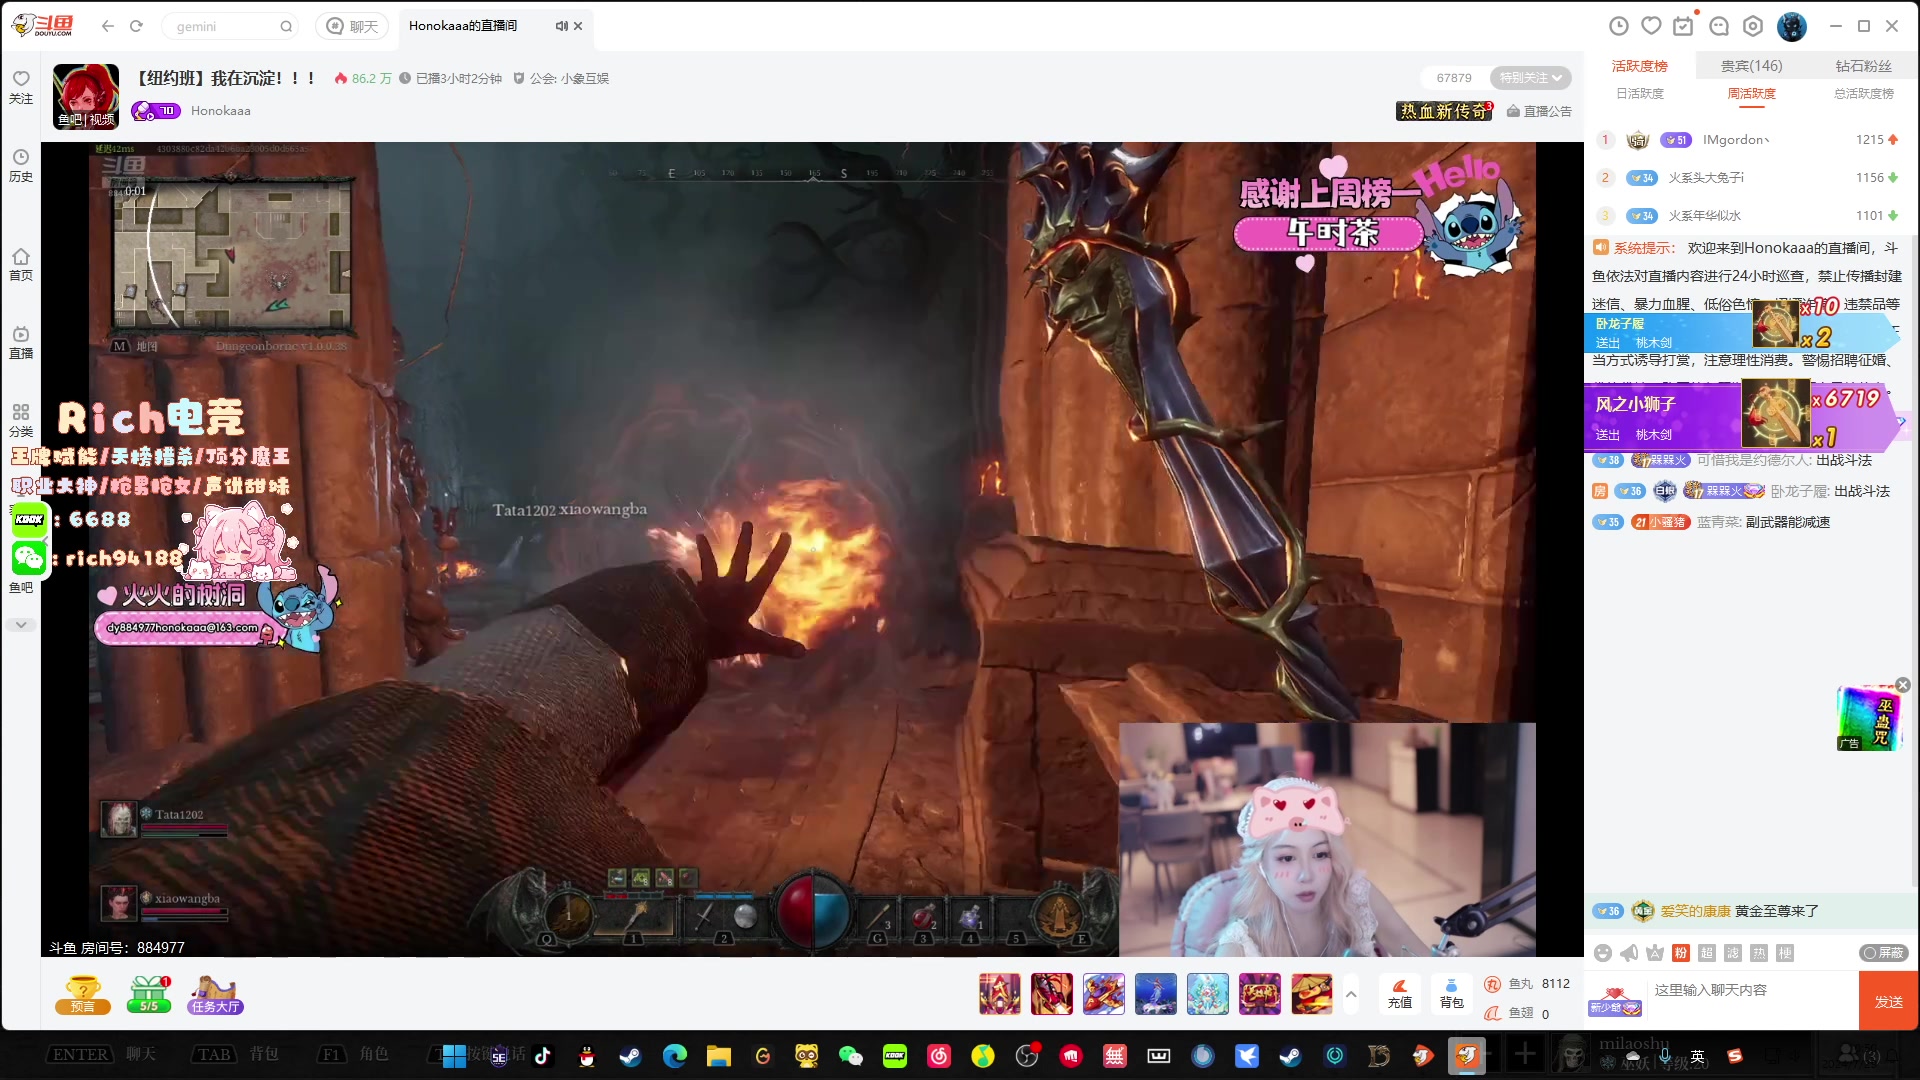
Task: Click the megaphone broadcast icon
Action: pyautogui.click(x=1629, y=953)
